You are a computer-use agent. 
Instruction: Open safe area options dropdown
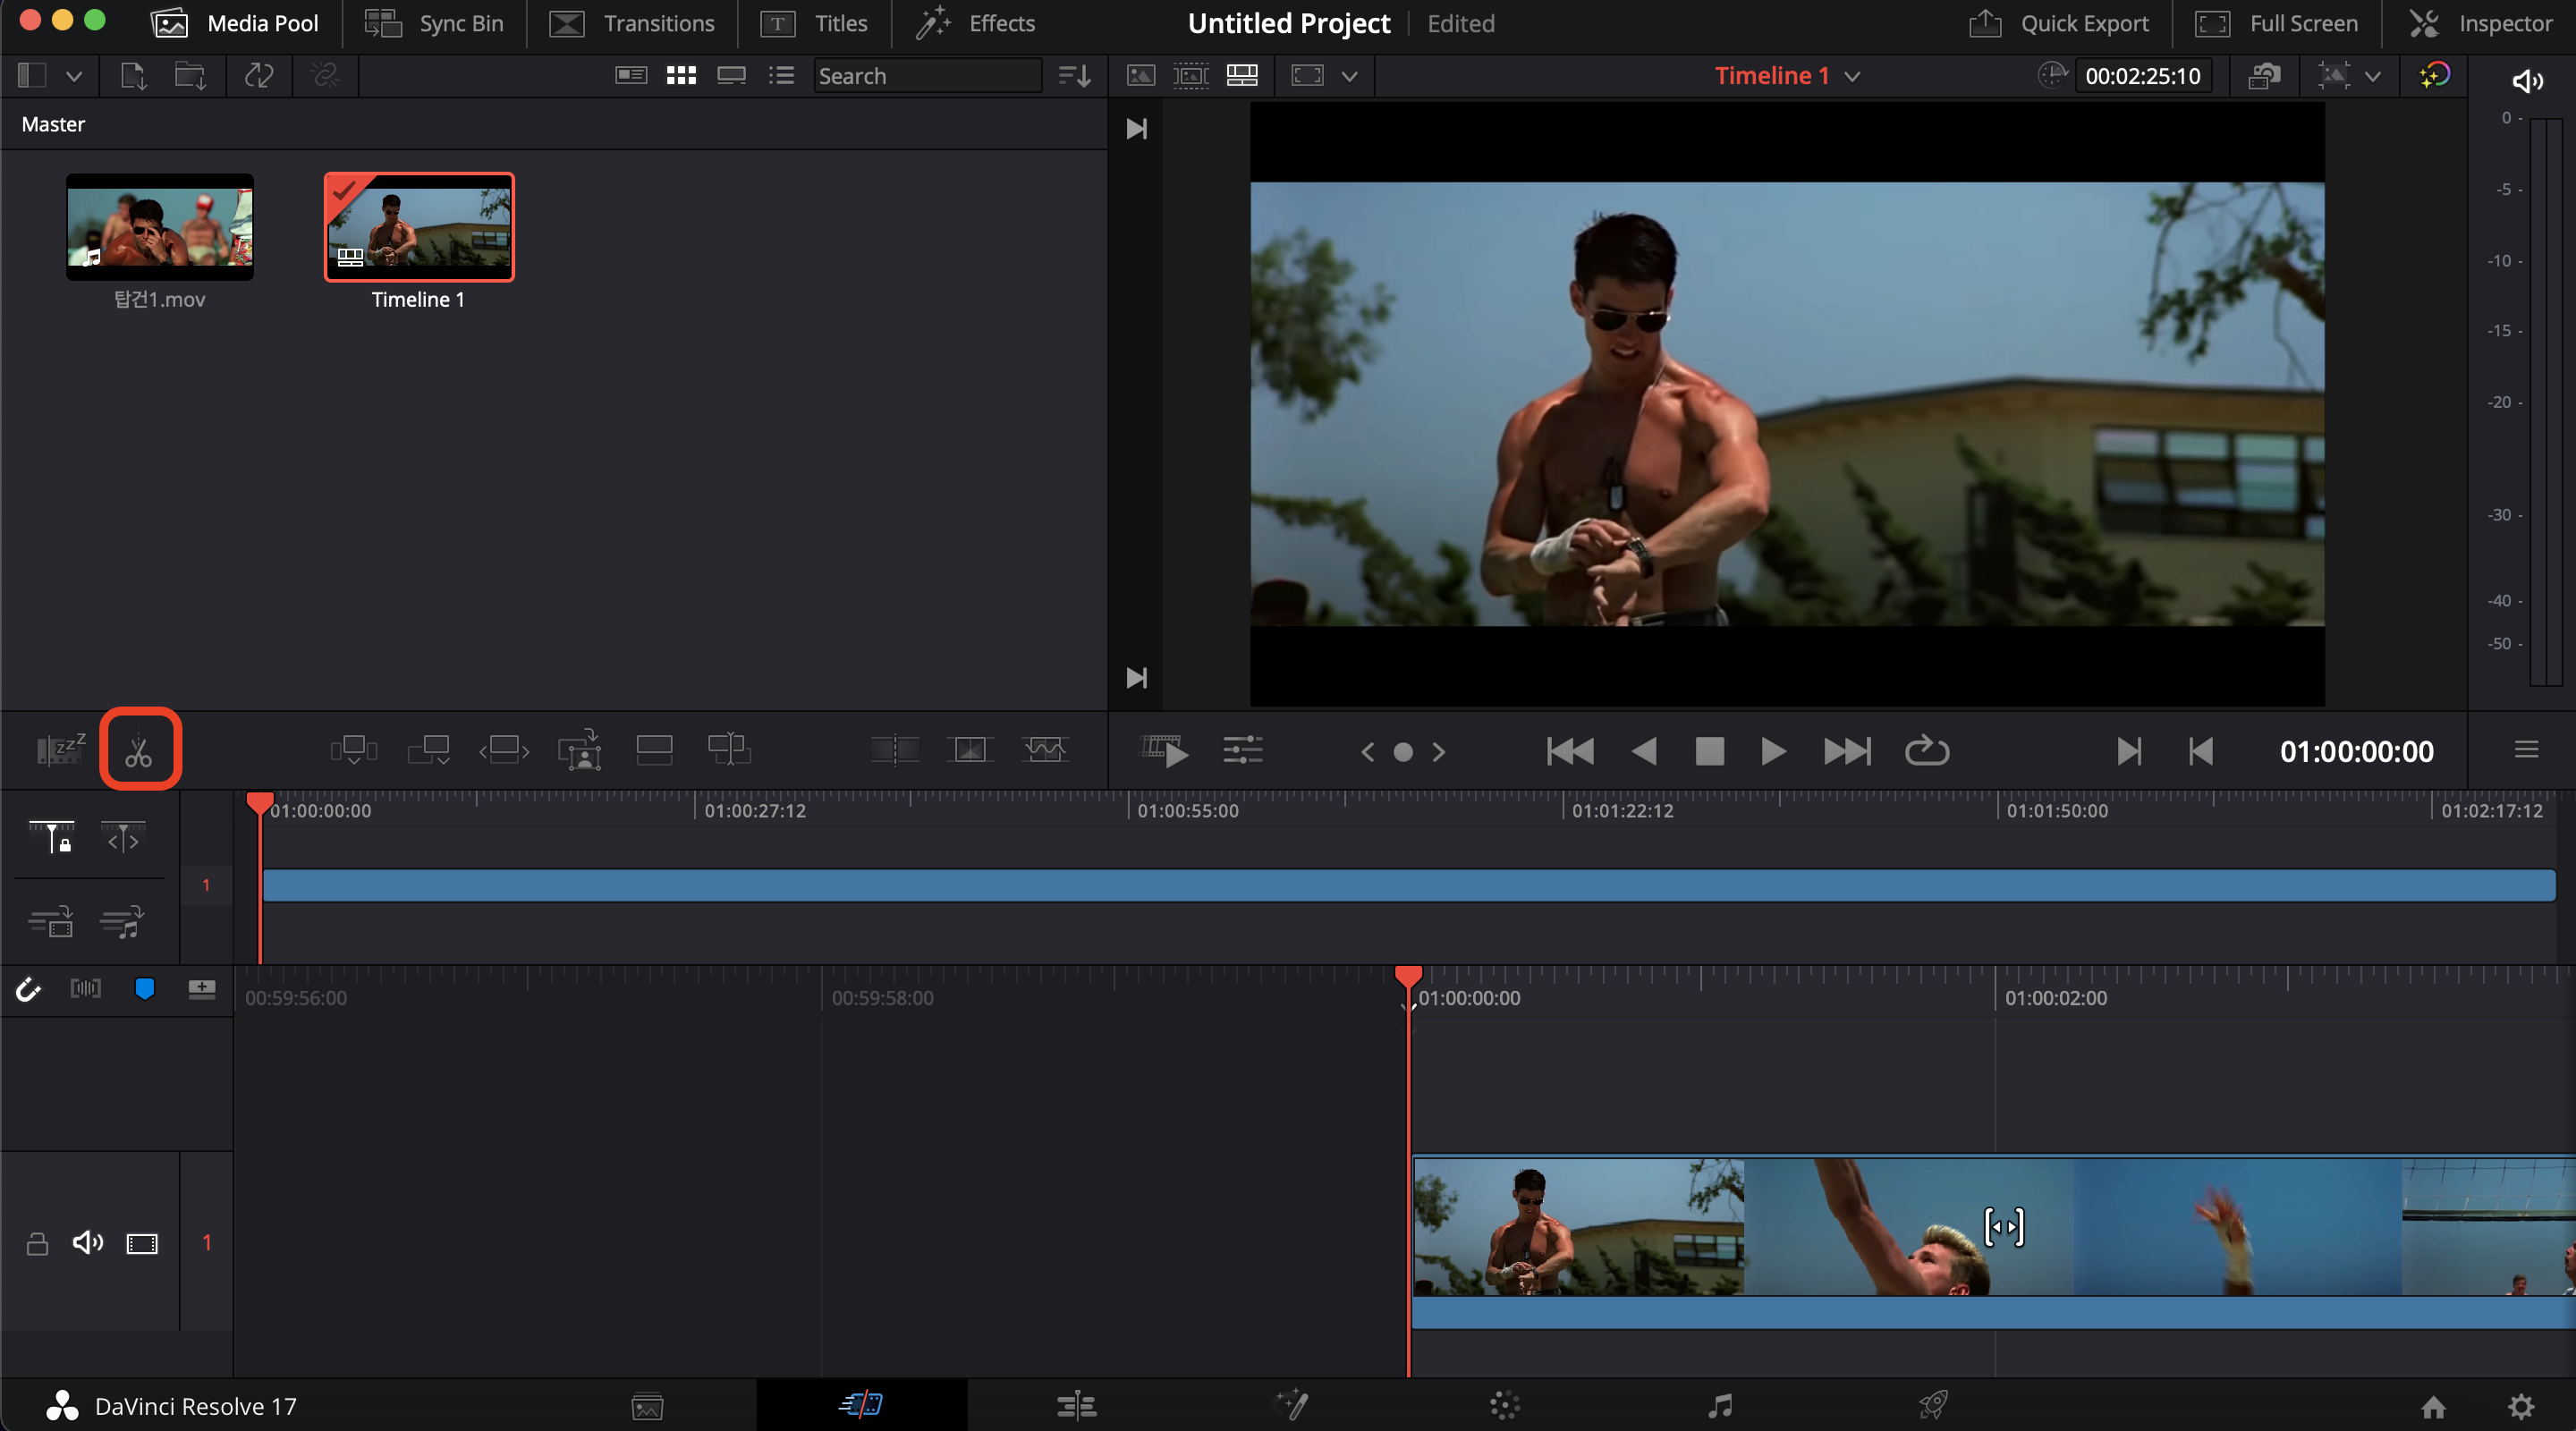(x=1350, y=76)
